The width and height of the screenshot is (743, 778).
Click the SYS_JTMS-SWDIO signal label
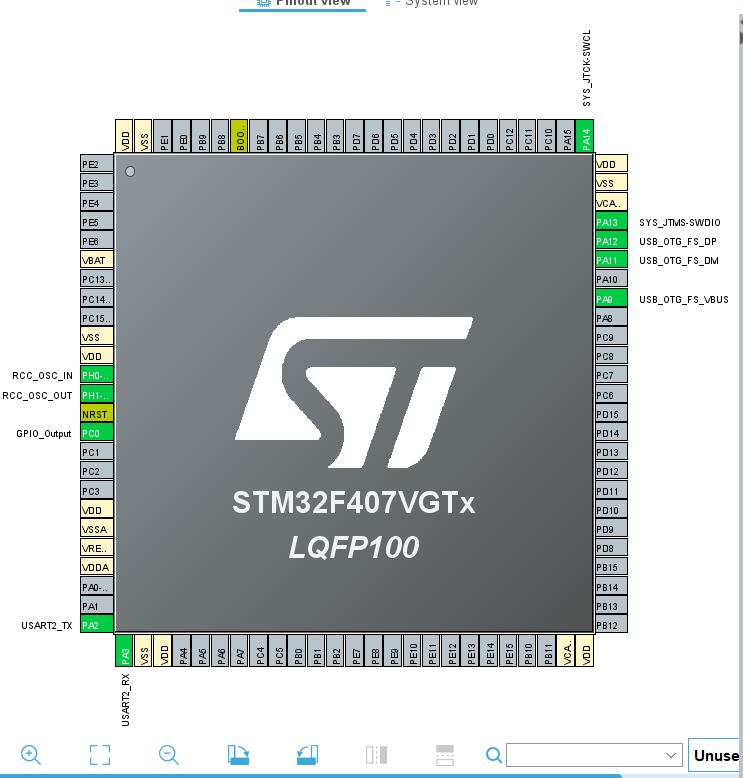point(679,222)
